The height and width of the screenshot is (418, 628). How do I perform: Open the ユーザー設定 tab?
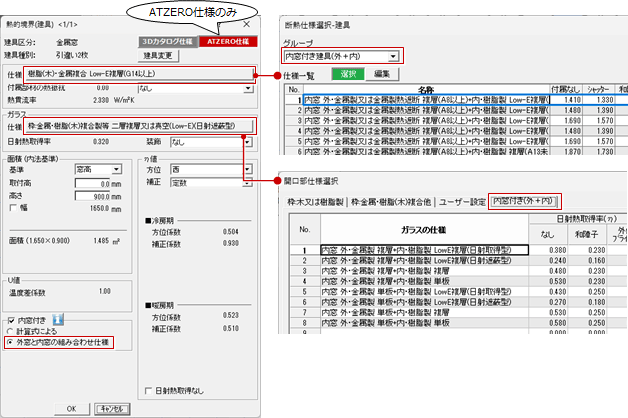[456, 201]
